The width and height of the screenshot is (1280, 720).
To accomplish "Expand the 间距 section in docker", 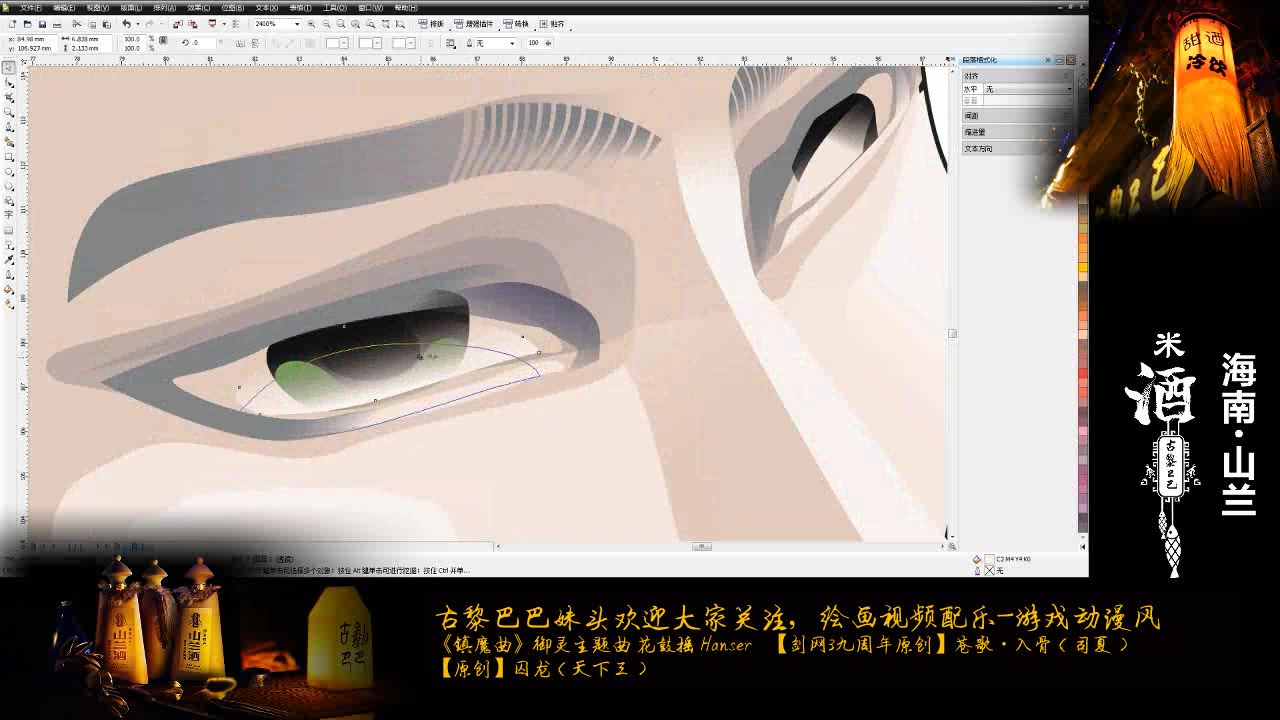I will coord(1017,116).
